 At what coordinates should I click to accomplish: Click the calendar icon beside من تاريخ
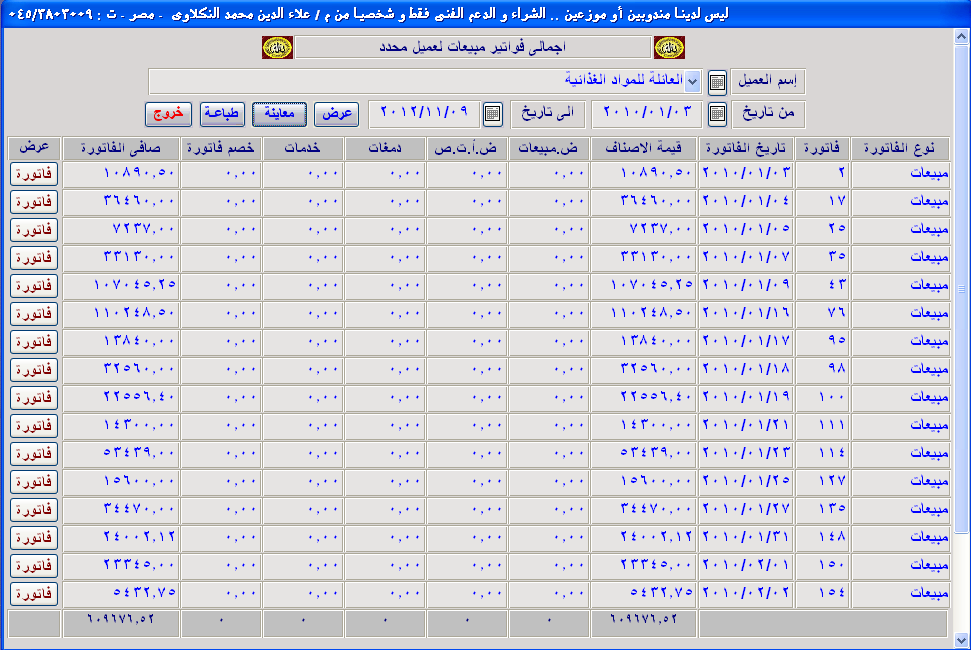[x=717, y=114]
